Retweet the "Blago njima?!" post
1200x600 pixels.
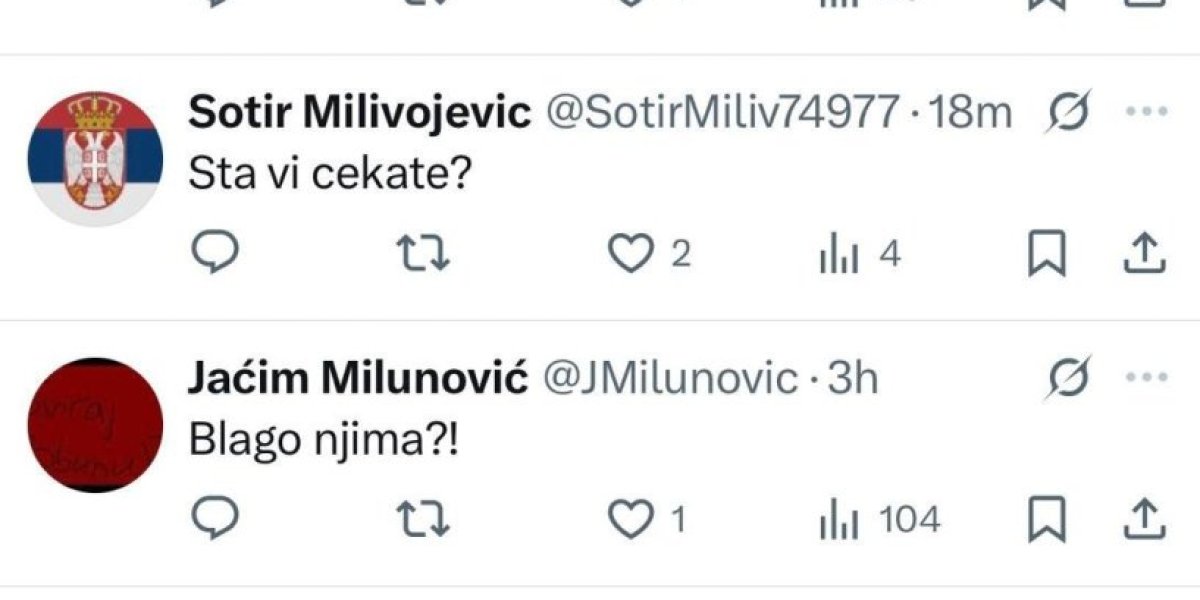[x=420, y=516]
